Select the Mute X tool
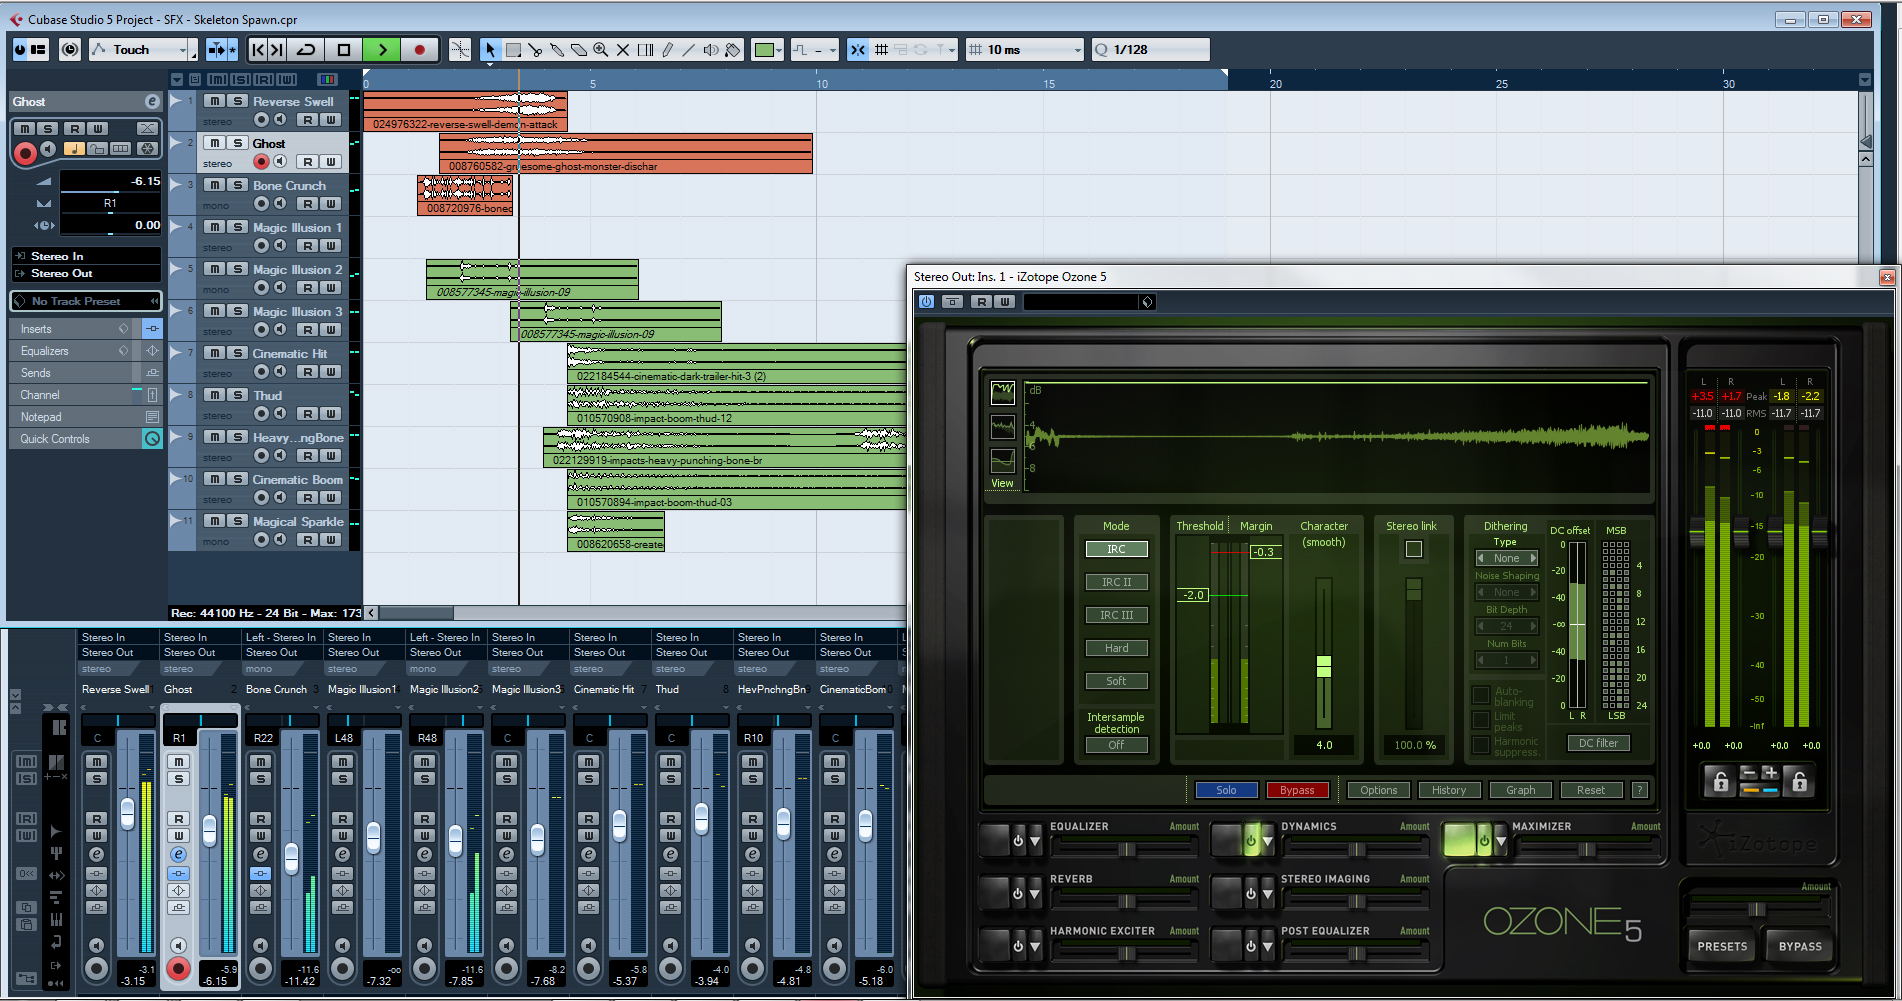1902x1001 pixels. pos(623,50)
